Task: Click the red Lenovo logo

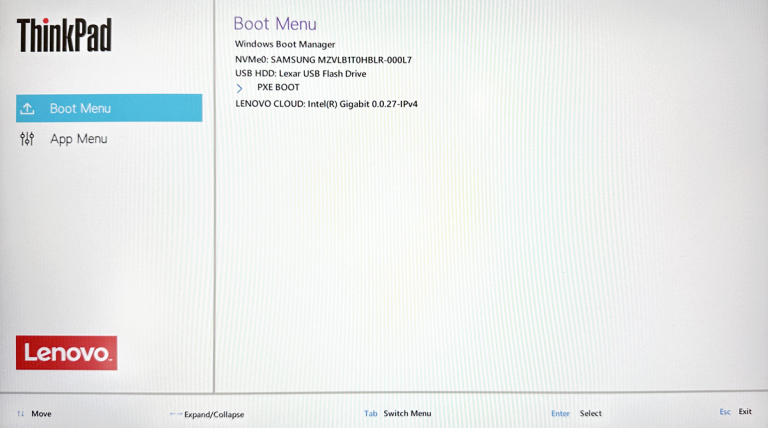Action: point(66,353)
